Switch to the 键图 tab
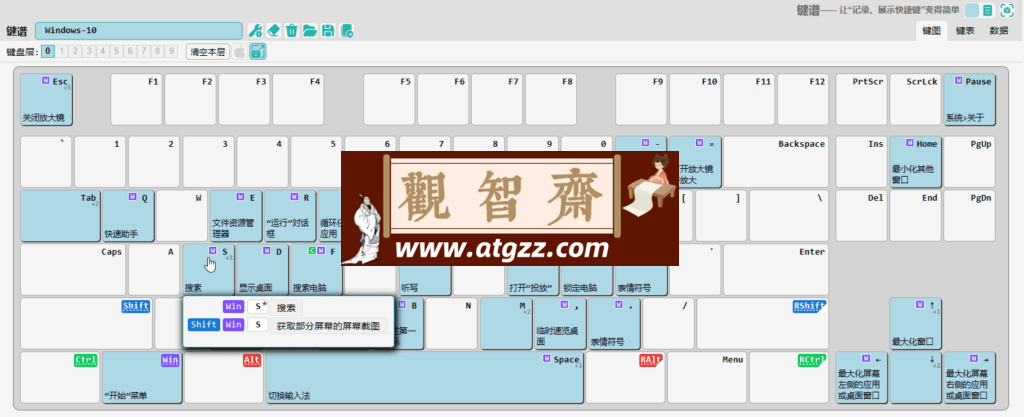This screenshot has width=1024, height=417. [931, 31]
